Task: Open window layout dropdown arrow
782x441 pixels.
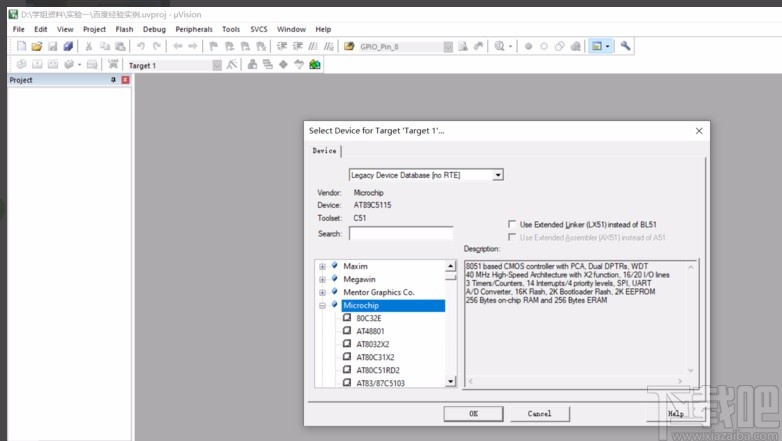Action: coord(607,46)
